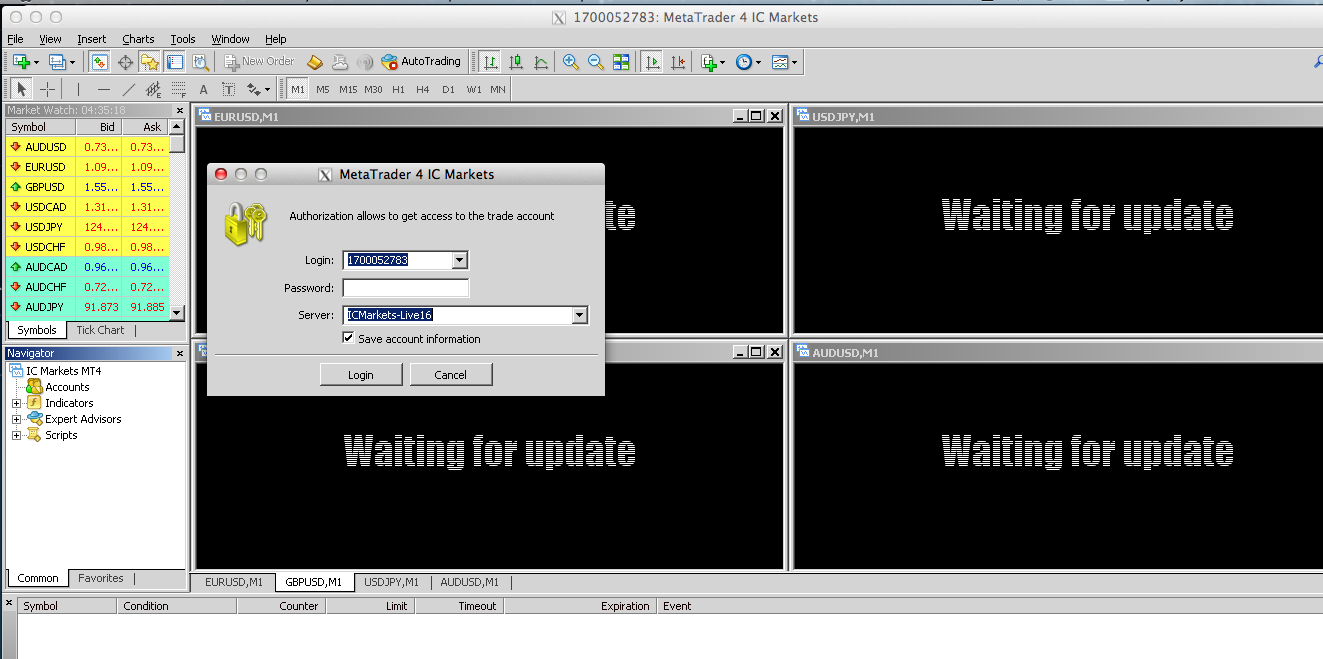Open the MetaEditor yellow book icon
1323x659 pixels.
[x=314, y=62]
